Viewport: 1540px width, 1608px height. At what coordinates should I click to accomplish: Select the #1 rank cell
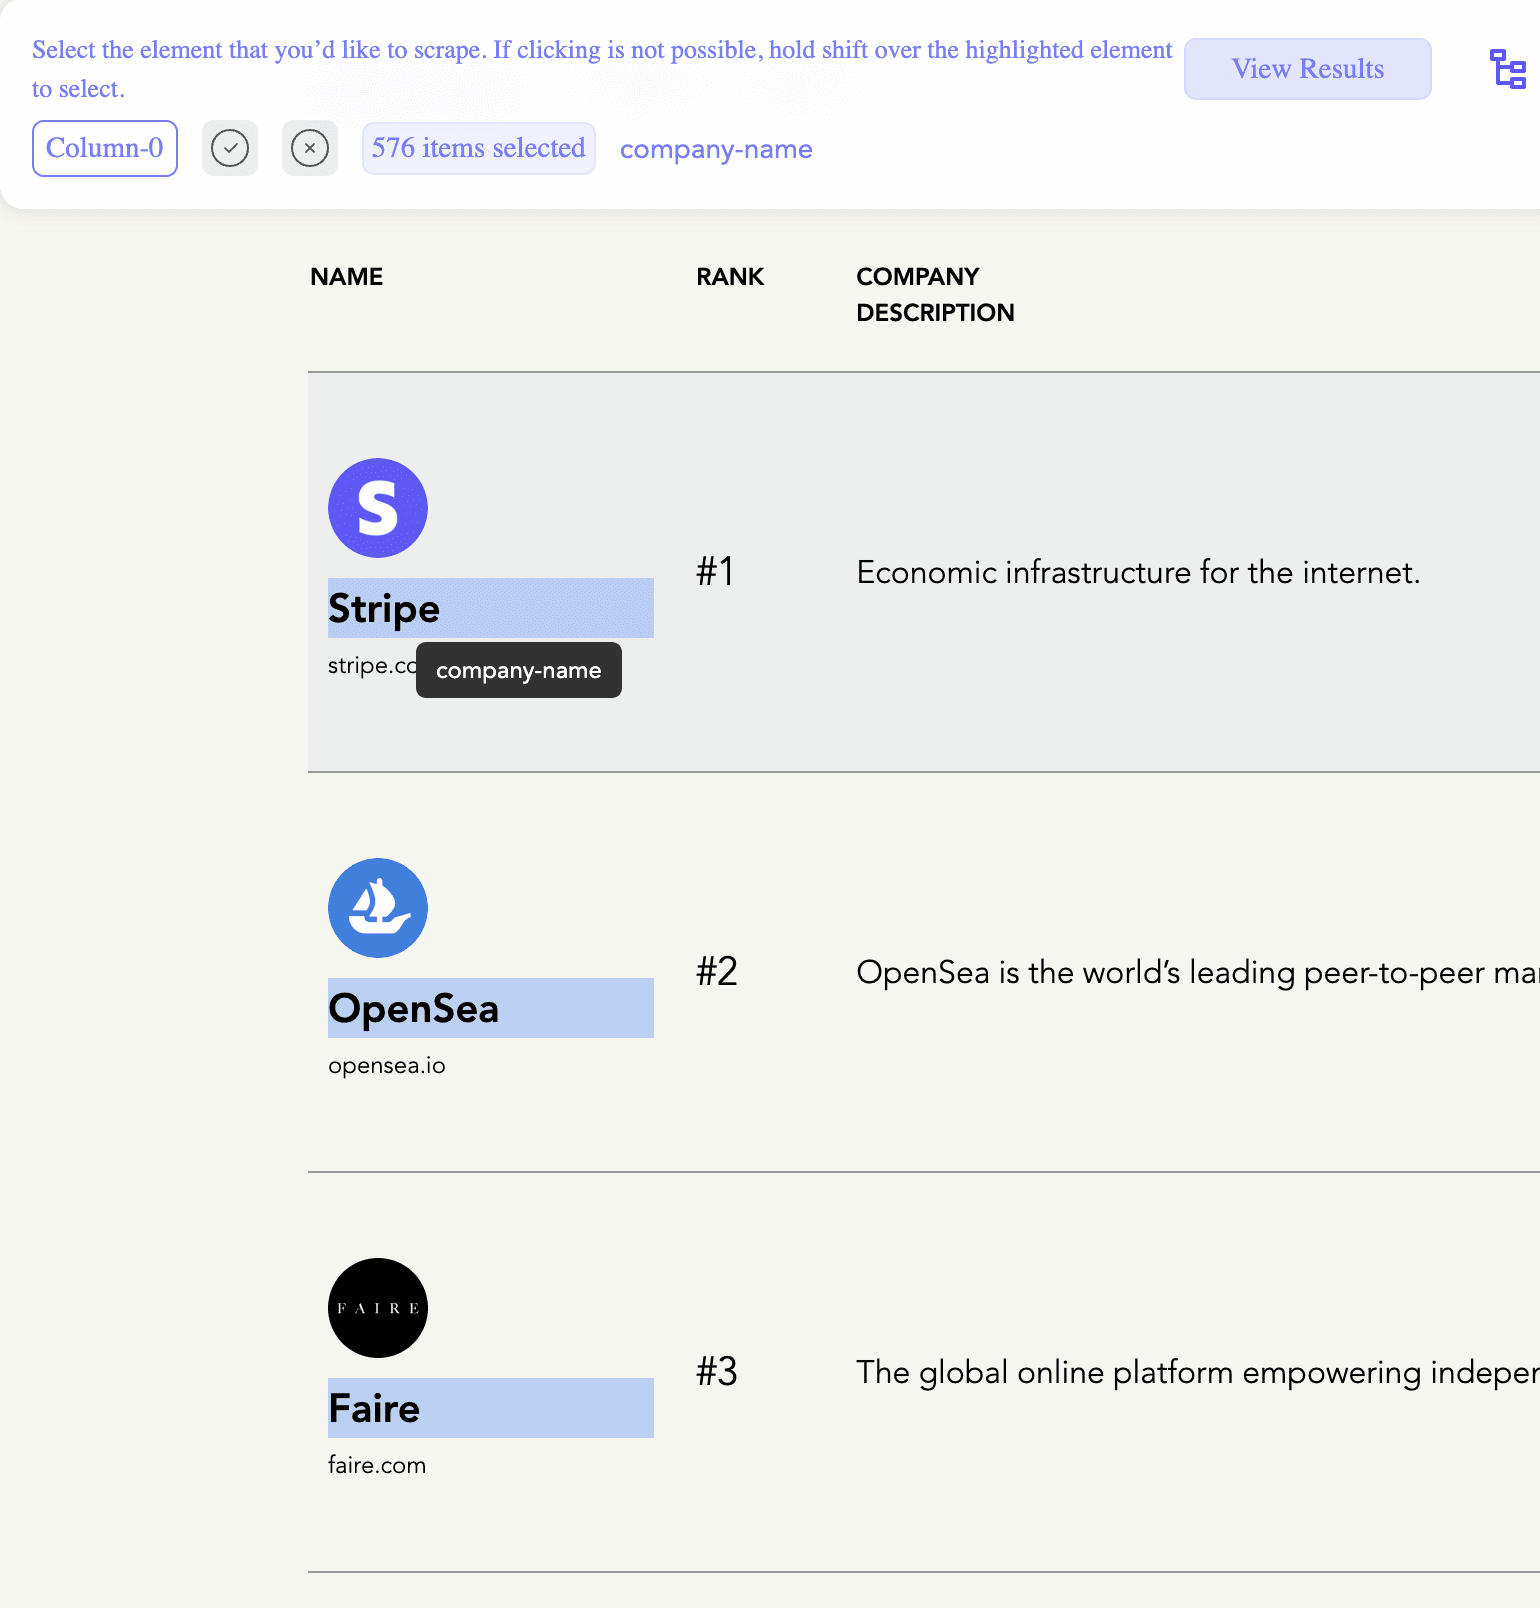pos(716,572)
